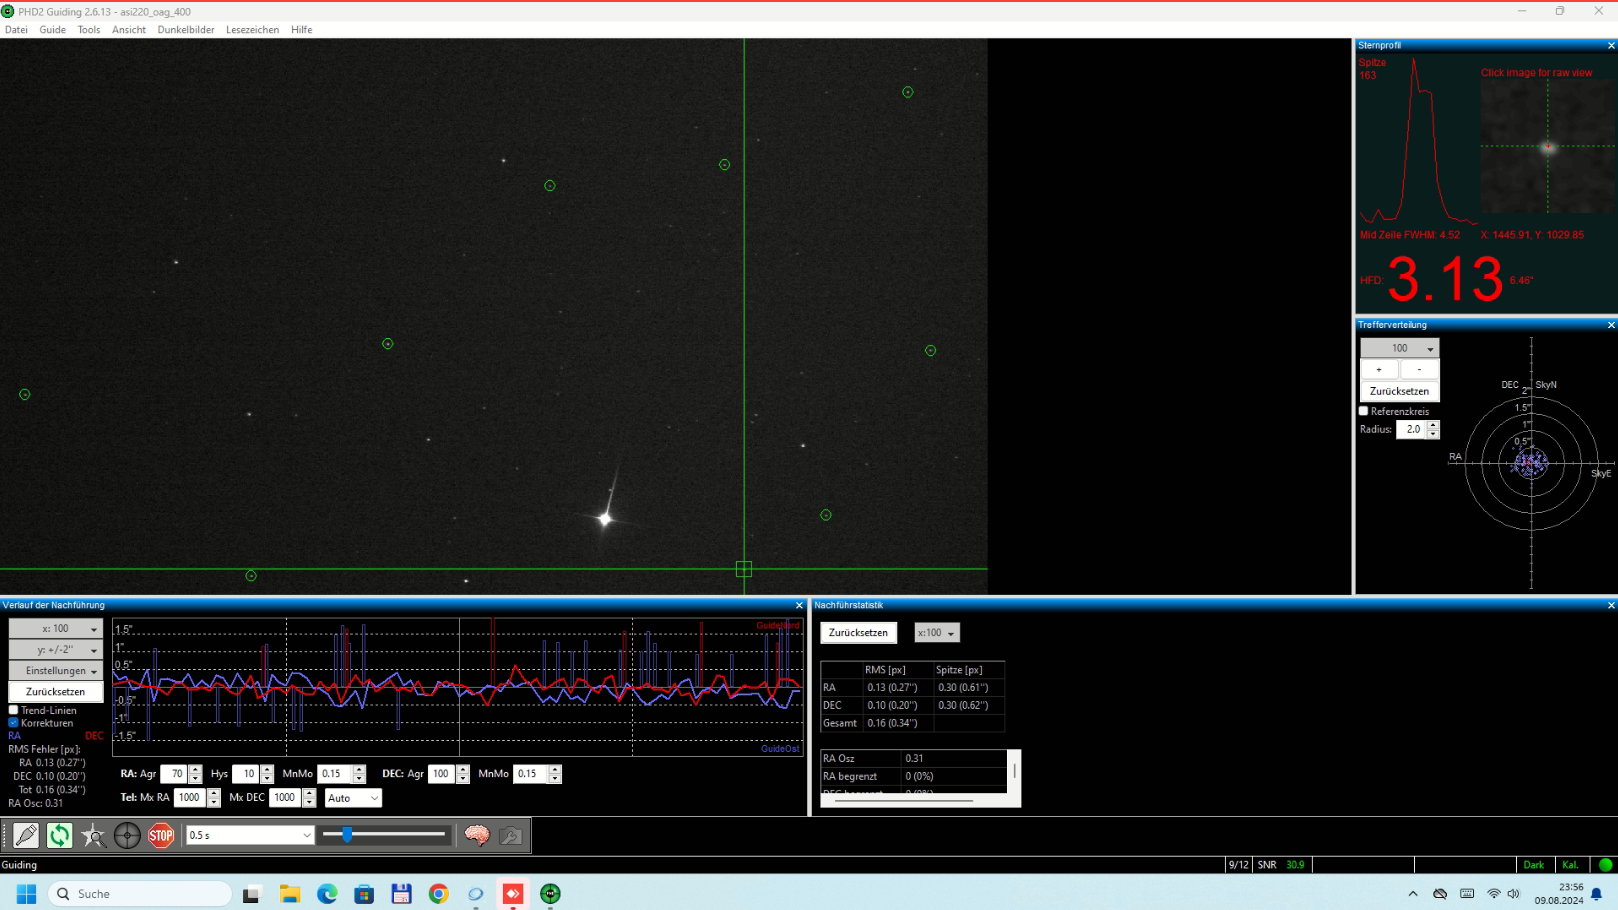Click the green status indicator in status bar
Viewport: 1618px width, 910px height.
point(1605,865)
